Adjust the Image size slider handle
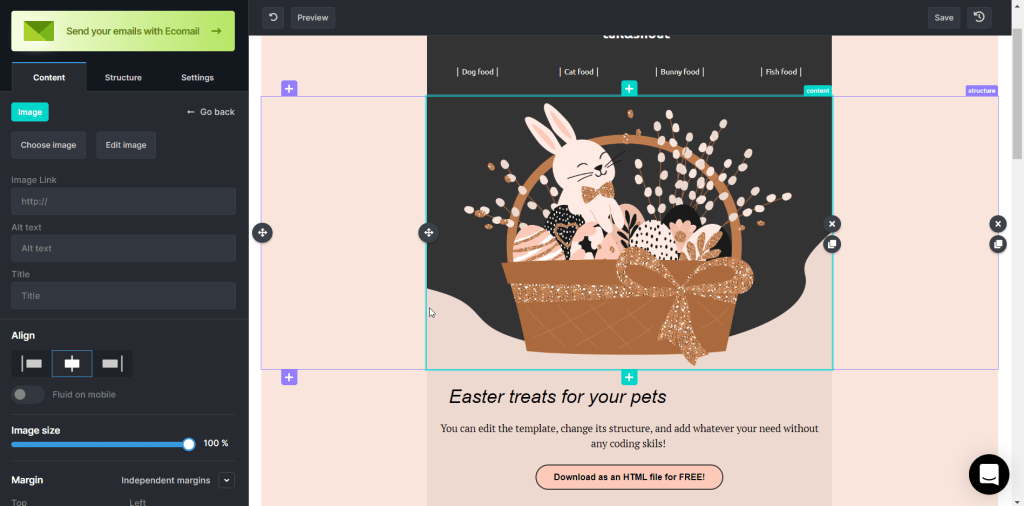1024x506 pixels. coord(189,444)
